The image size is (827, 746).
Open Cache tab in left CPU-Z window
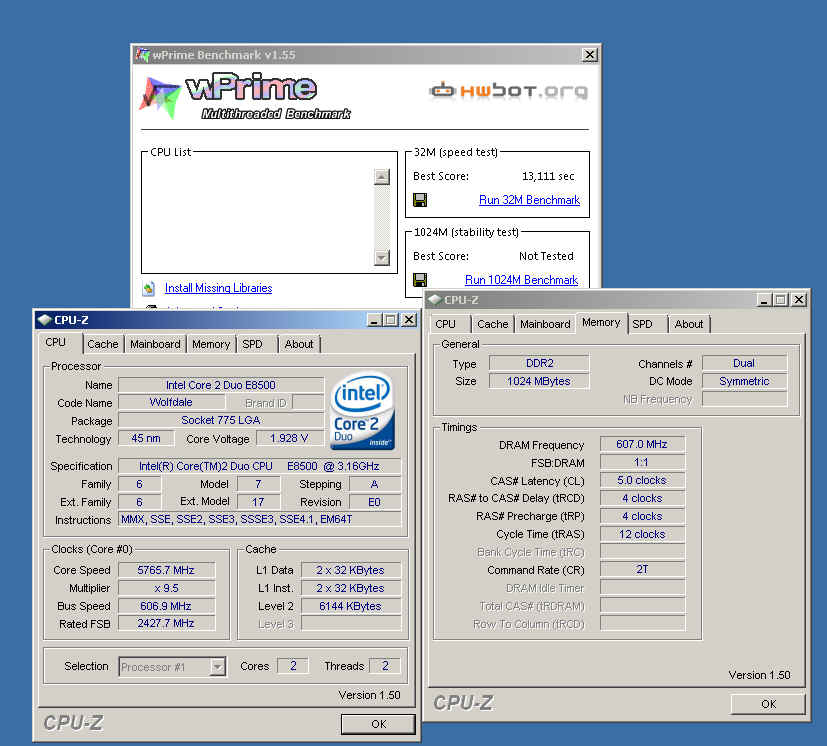[x=103, y=345]
